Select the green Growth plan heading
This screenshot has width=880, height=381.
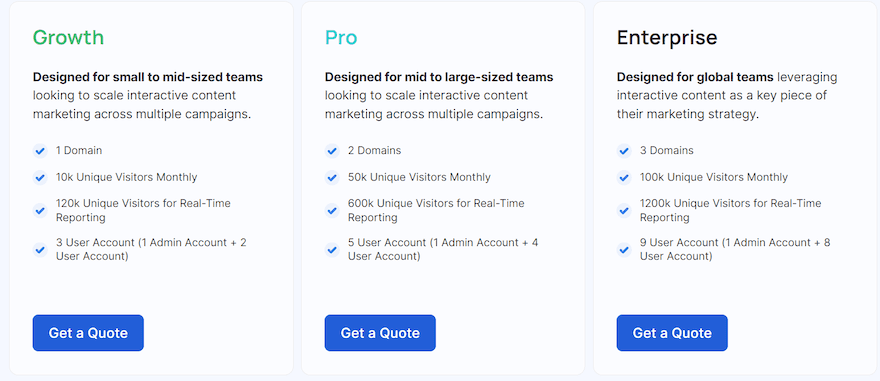[68, 38]
